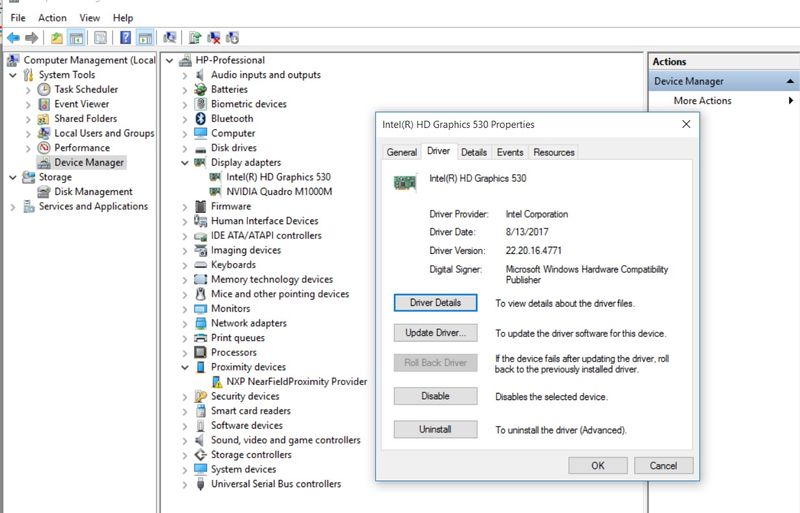The image size is (800, 513).
Task: Click the Up One Level folder icon
Action: pyautogui.click(x=57, y=38)
